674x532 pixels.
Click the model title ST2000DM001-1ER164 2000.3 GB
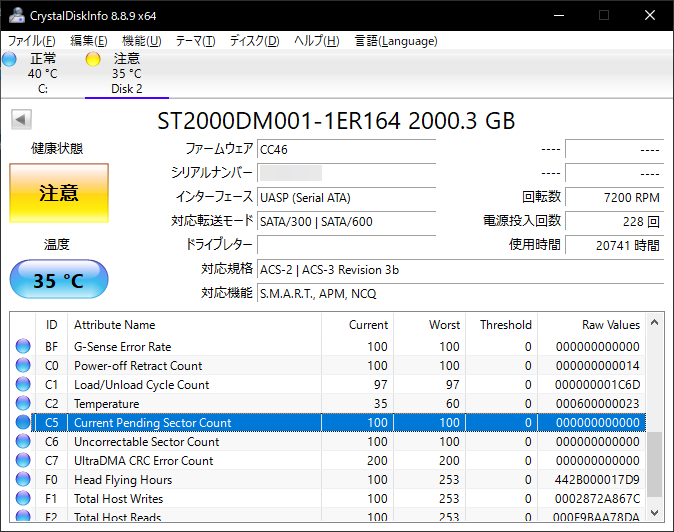coord(336,121)
